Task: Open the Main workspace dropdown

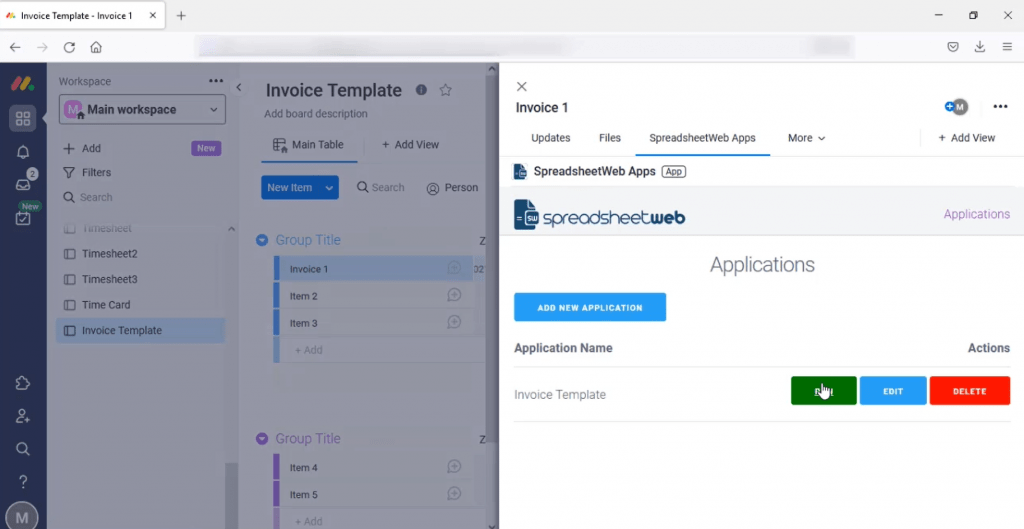Action: point(142,110)
